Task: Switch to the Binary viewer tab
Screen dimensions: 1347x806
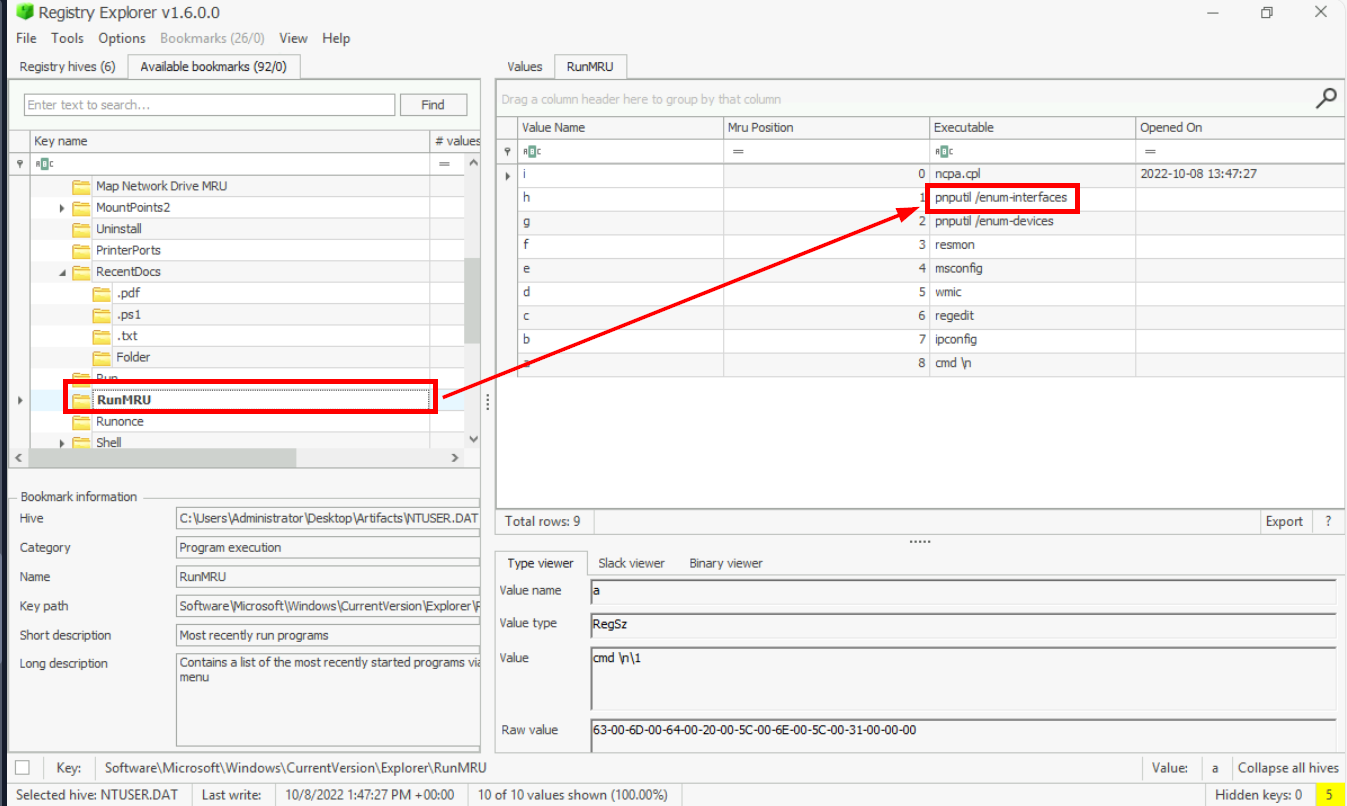Action: (x=725, y=563)
